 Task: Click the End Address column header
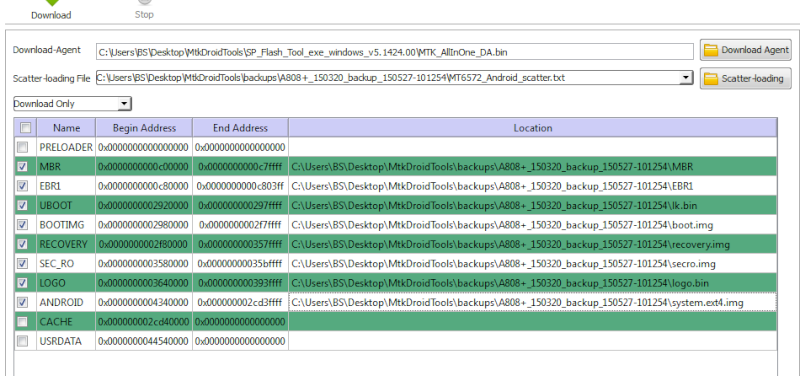click(x=240, y=128)
